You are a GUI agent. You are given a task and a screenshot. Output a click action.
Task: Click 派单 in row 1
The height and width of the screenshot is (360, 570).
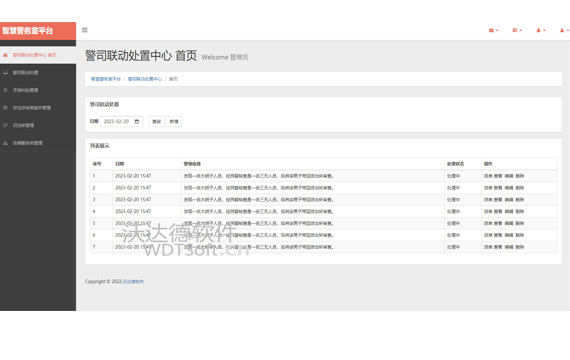[x=488, y=176]
